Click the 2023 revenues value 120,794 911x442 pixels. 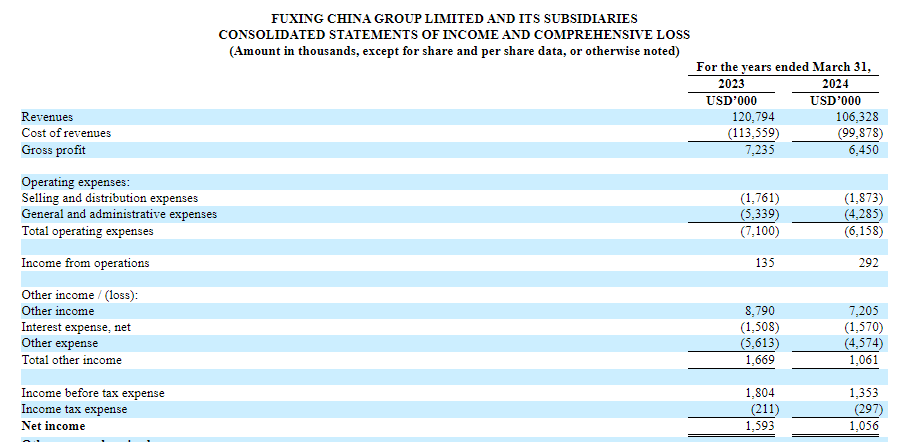coord(753,117)
